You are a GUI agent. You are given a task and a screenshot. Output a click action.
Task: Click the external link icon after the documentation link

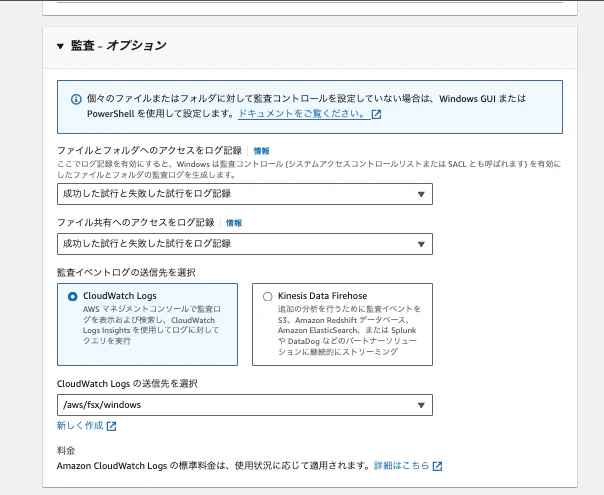(x=376, y=114)
